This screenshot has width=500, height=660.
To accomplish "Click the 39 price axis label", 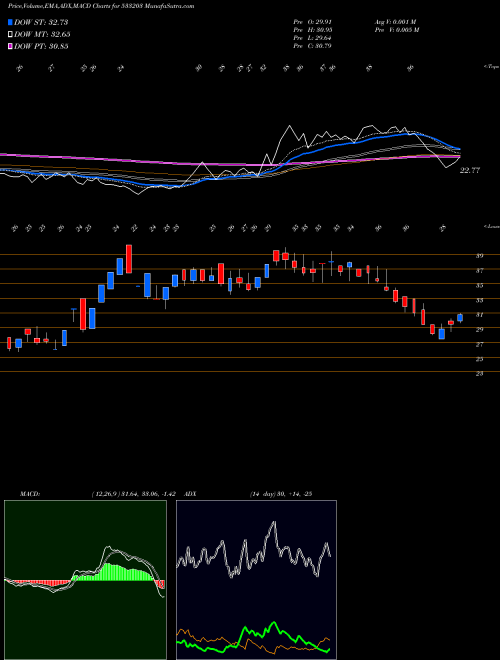I will (x=479, y=255).
